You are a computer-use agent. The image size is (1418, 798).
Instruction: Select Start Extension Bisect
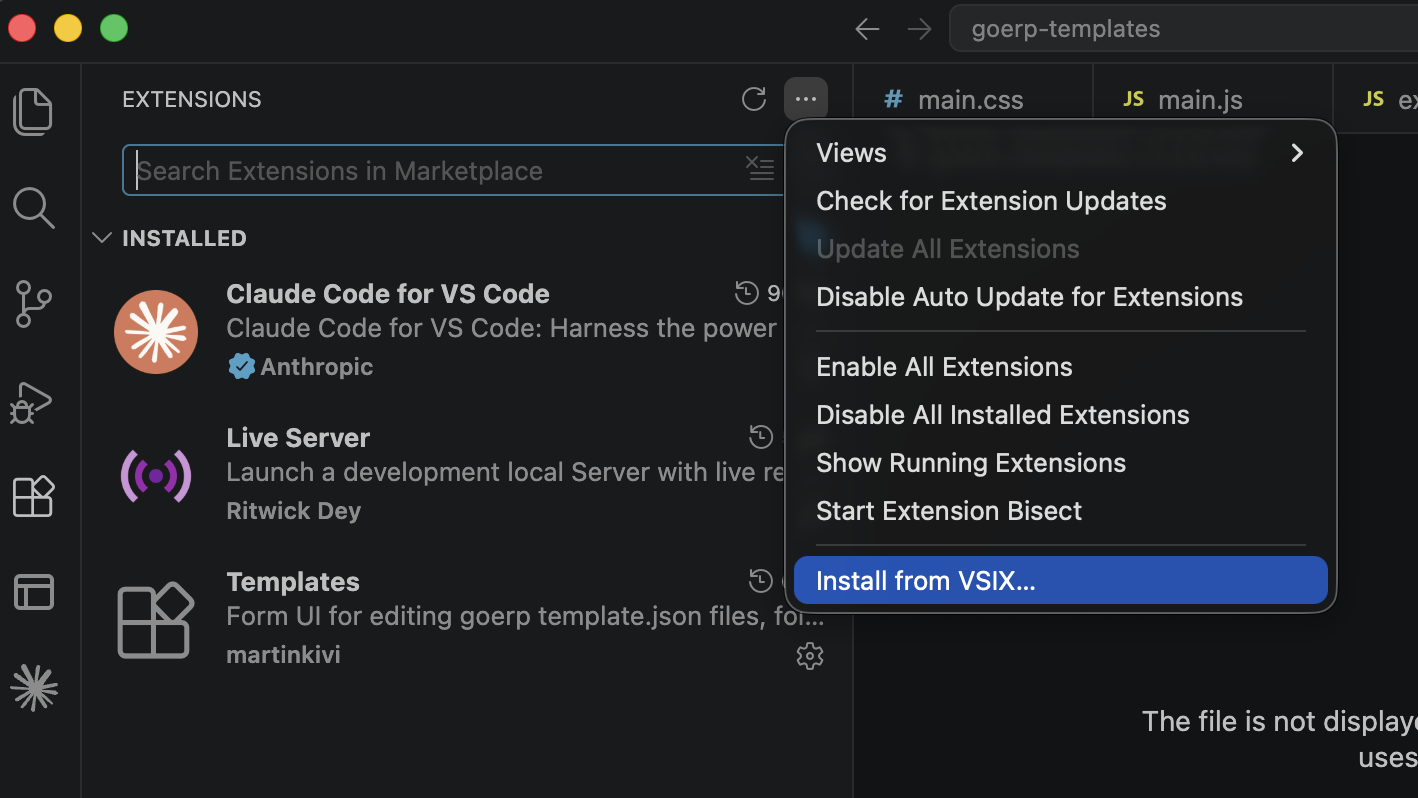point(1060,511)
